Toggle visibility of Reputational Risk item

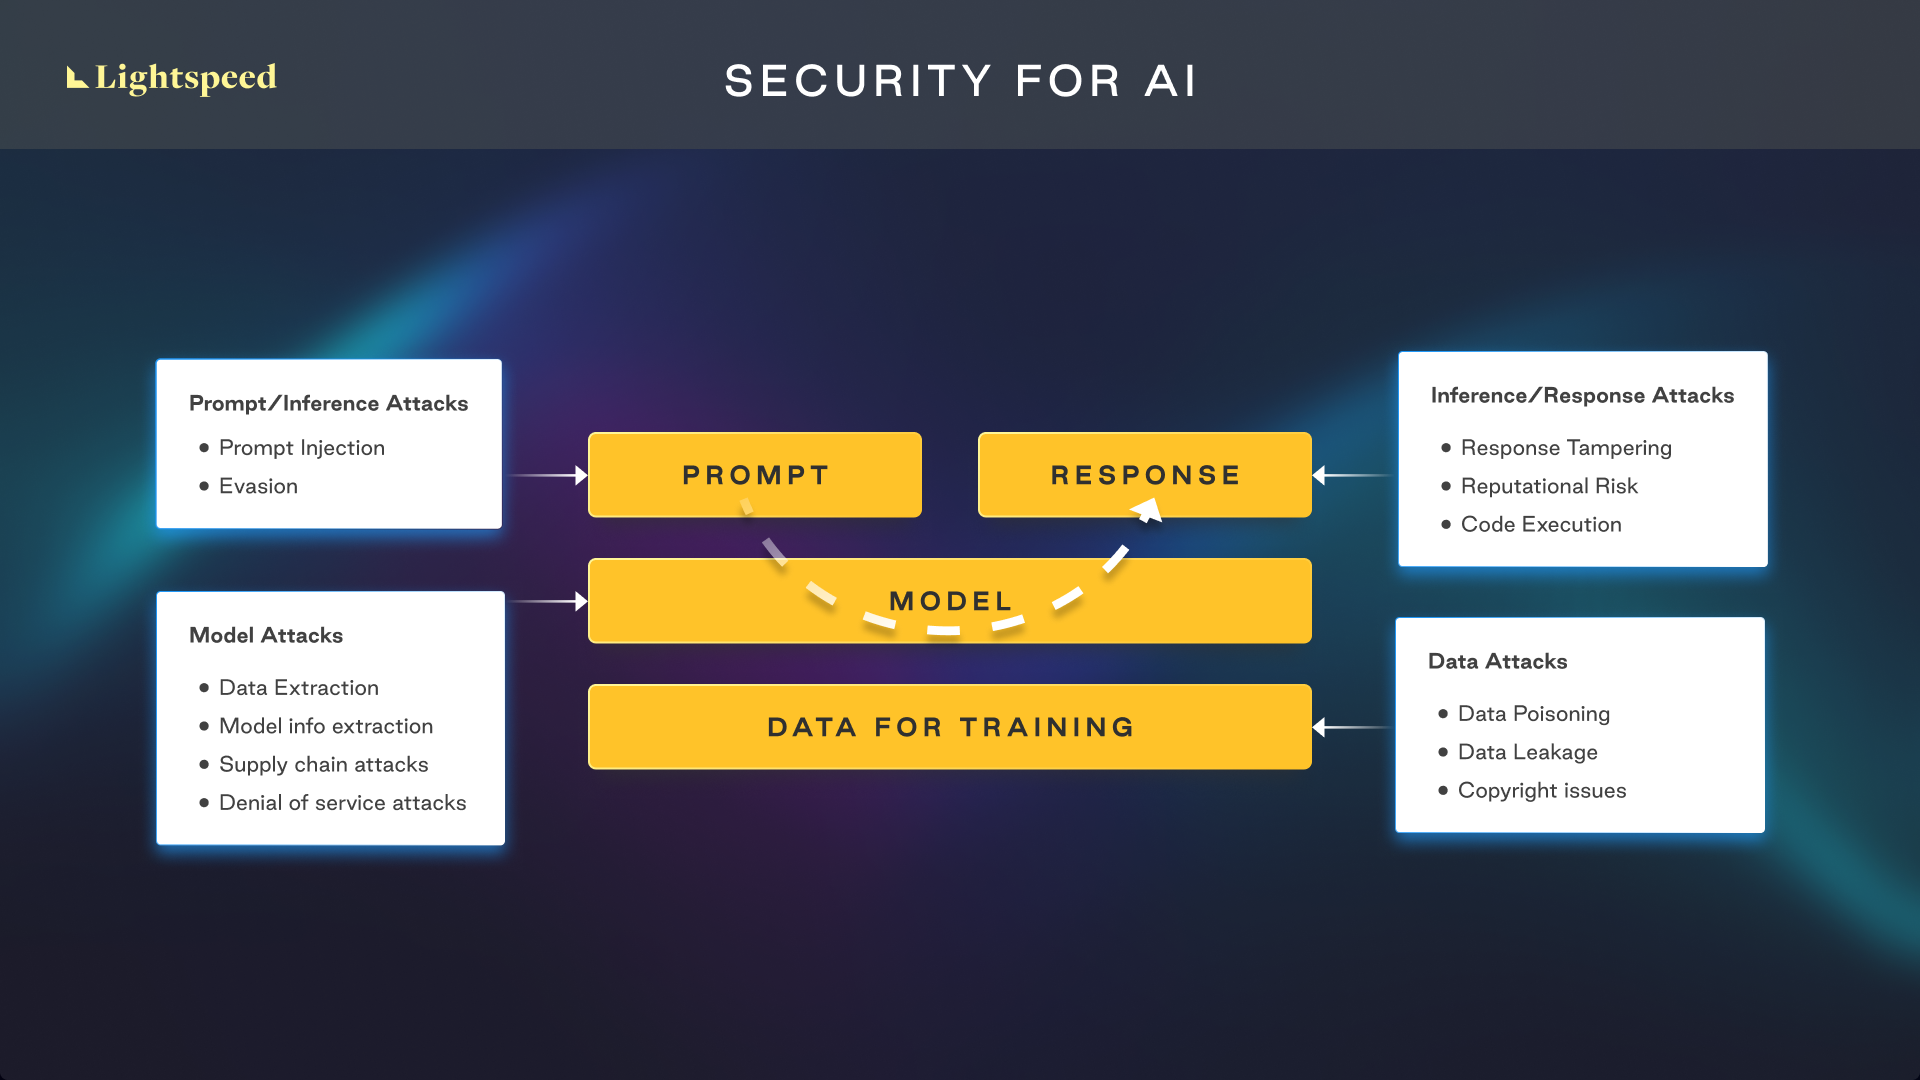[x=1530, y=485]
